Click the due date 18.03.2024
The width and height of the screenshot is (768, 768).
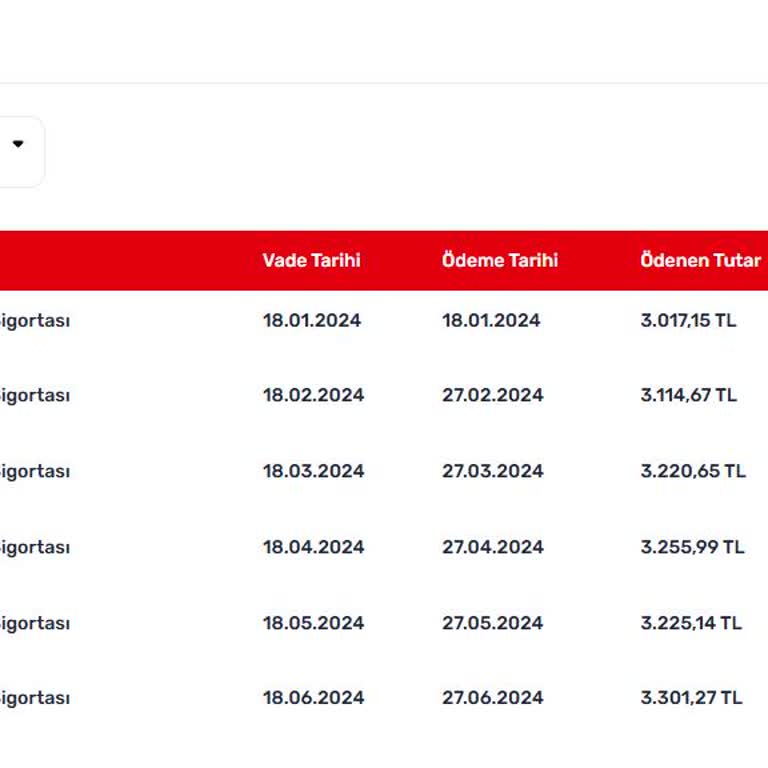coord(313,471)
